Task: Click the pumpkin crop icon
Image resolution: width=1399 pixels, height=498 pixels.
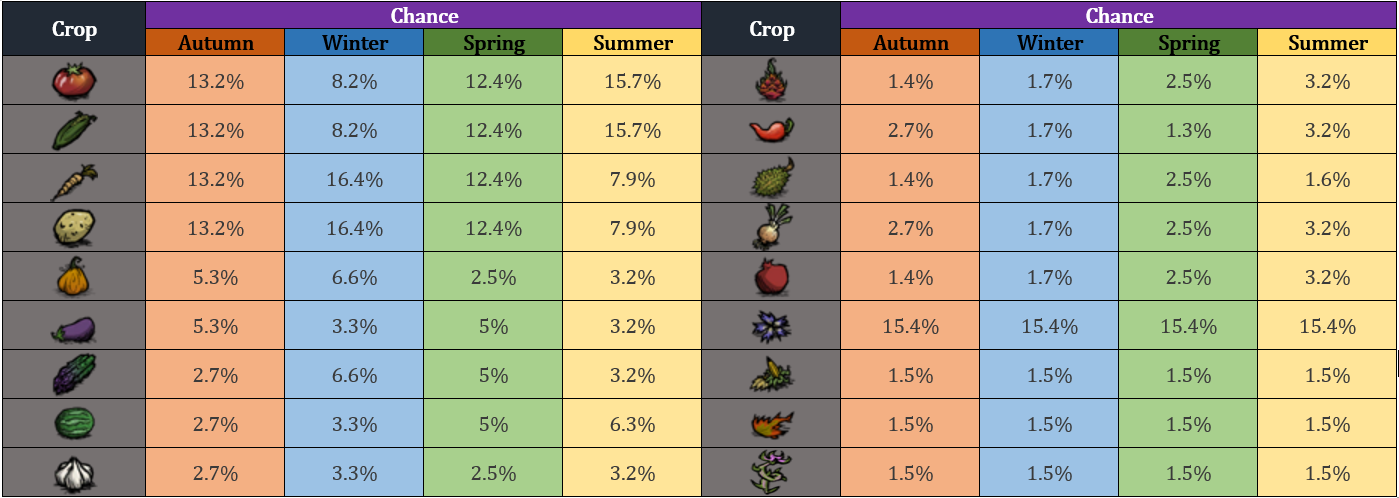Action: 73,277
